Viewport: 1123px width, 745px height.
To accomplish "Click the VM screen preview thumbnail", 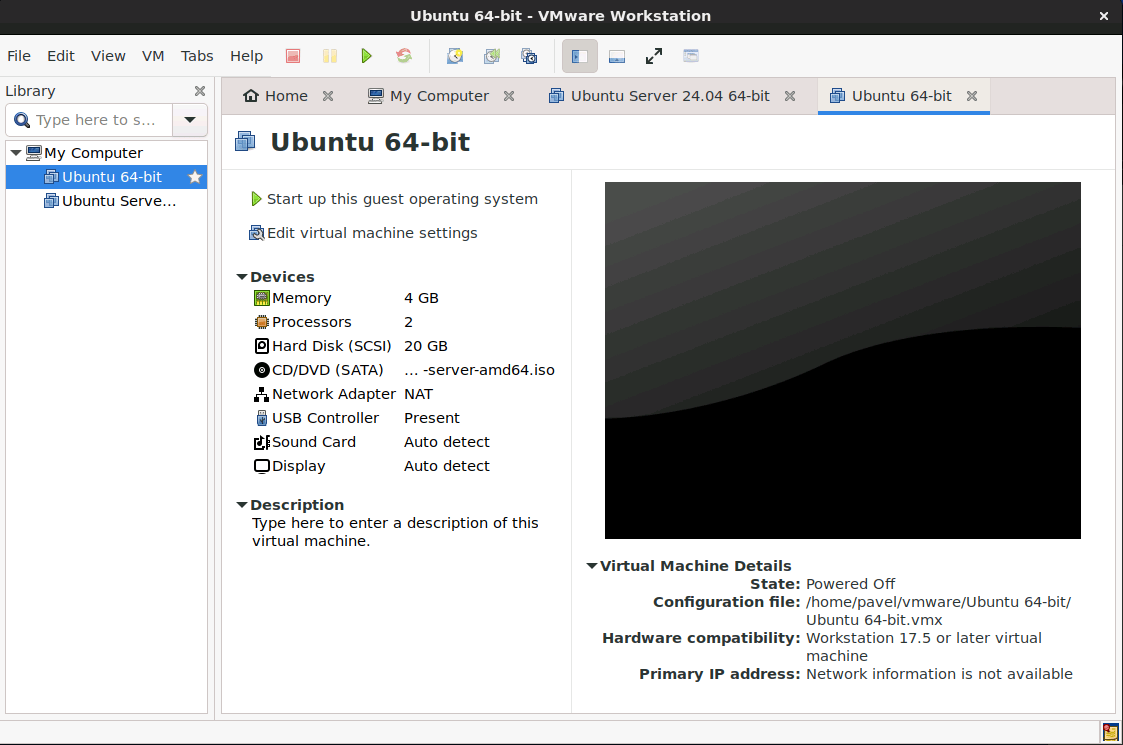I will pos(842,360).
